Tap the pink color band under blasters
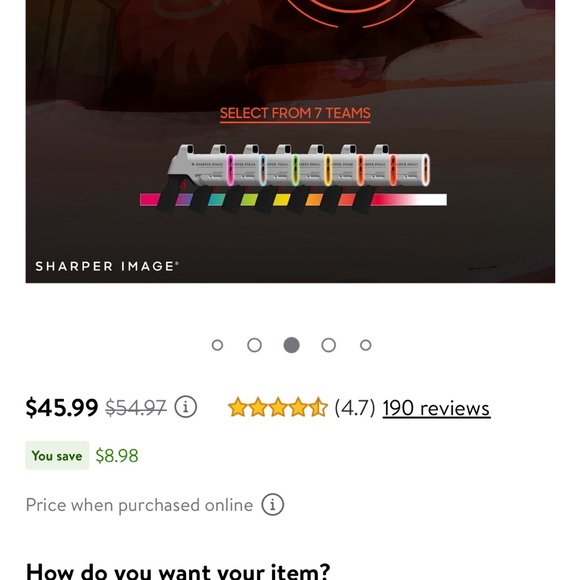Viewport: 580px width, 580px height. (x=150, y=200)
